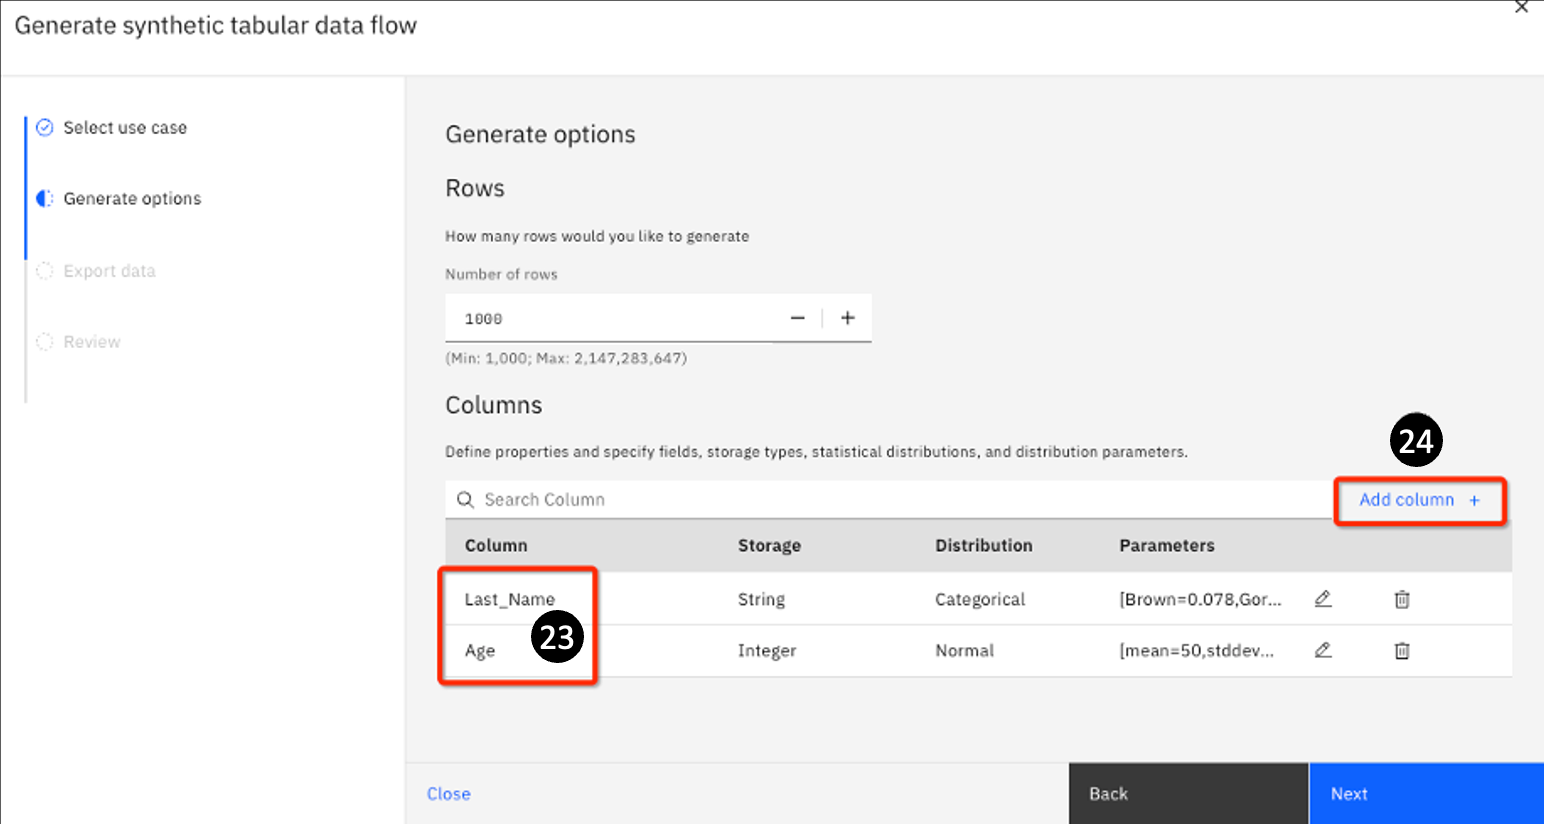Viewport: 1544px width, 824px height.
Task: Click the Normal distribution value
Action: (964, 650)
